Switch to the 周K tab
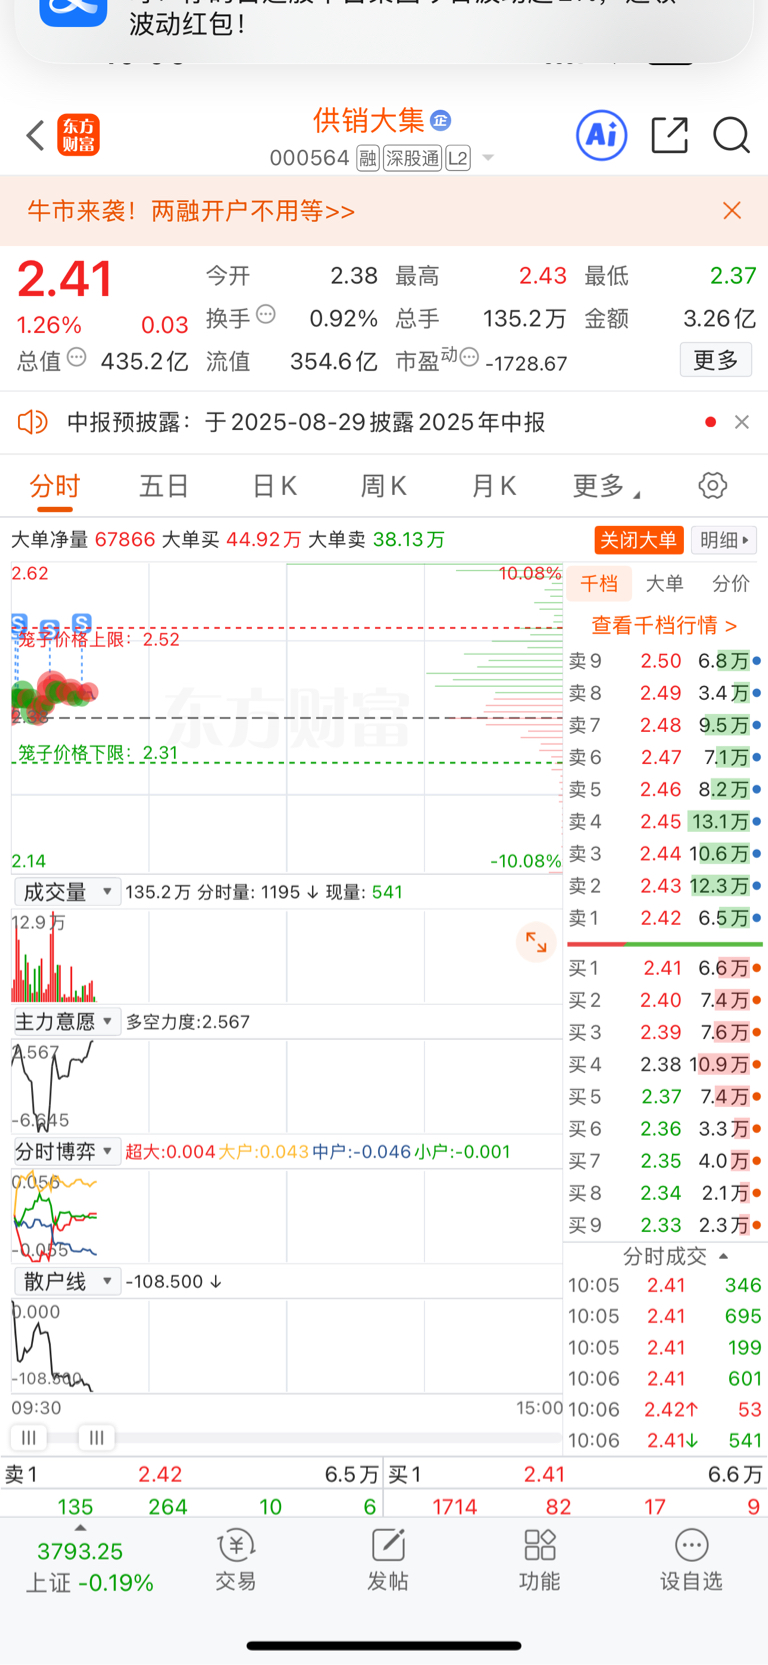 pos(383,486)
